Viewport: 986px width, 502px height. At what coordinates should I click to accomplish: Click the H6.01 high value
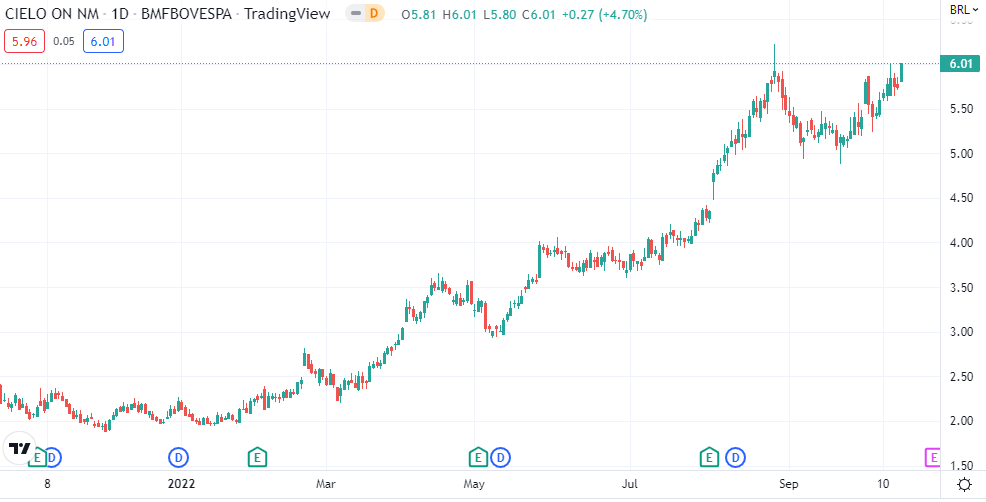[x=461, y=14]
